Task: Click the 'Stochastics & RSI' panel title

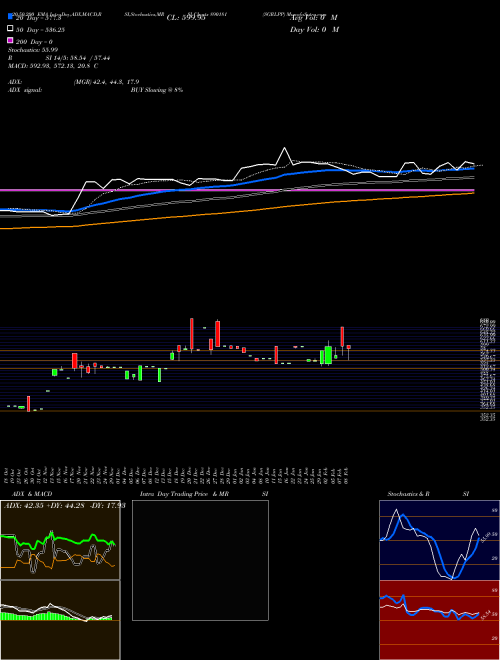Action: (x=428, y=494)
